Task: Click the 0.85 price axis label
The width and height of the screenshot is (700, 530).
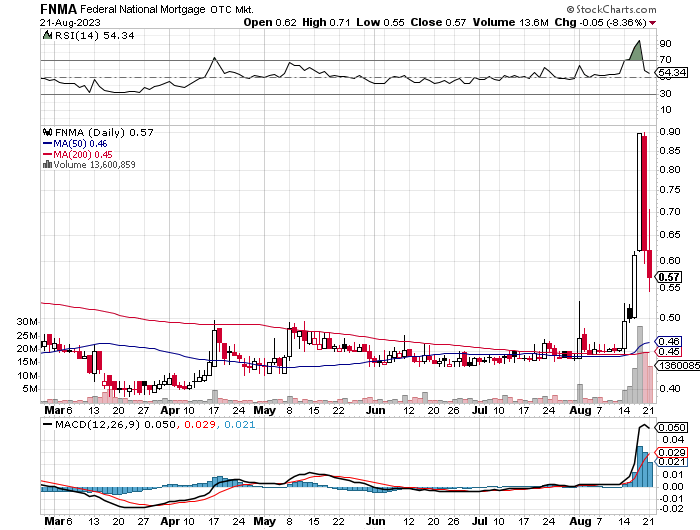Action: [670, 150]
